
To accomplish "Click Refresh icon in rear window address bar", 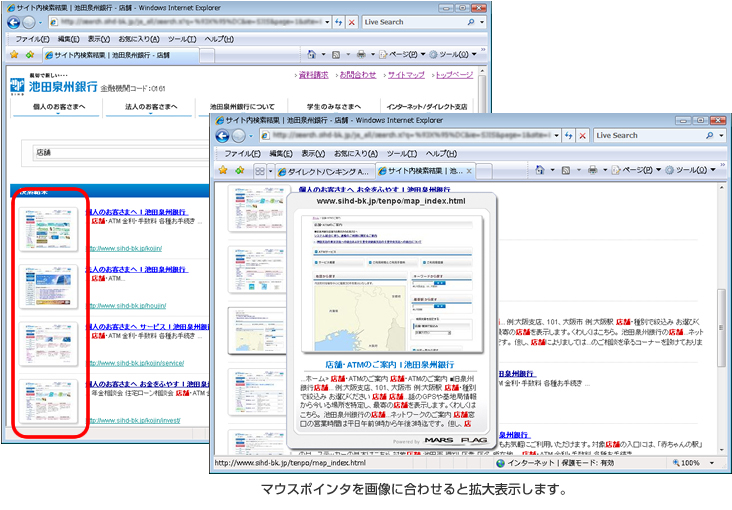I will 338,22.
